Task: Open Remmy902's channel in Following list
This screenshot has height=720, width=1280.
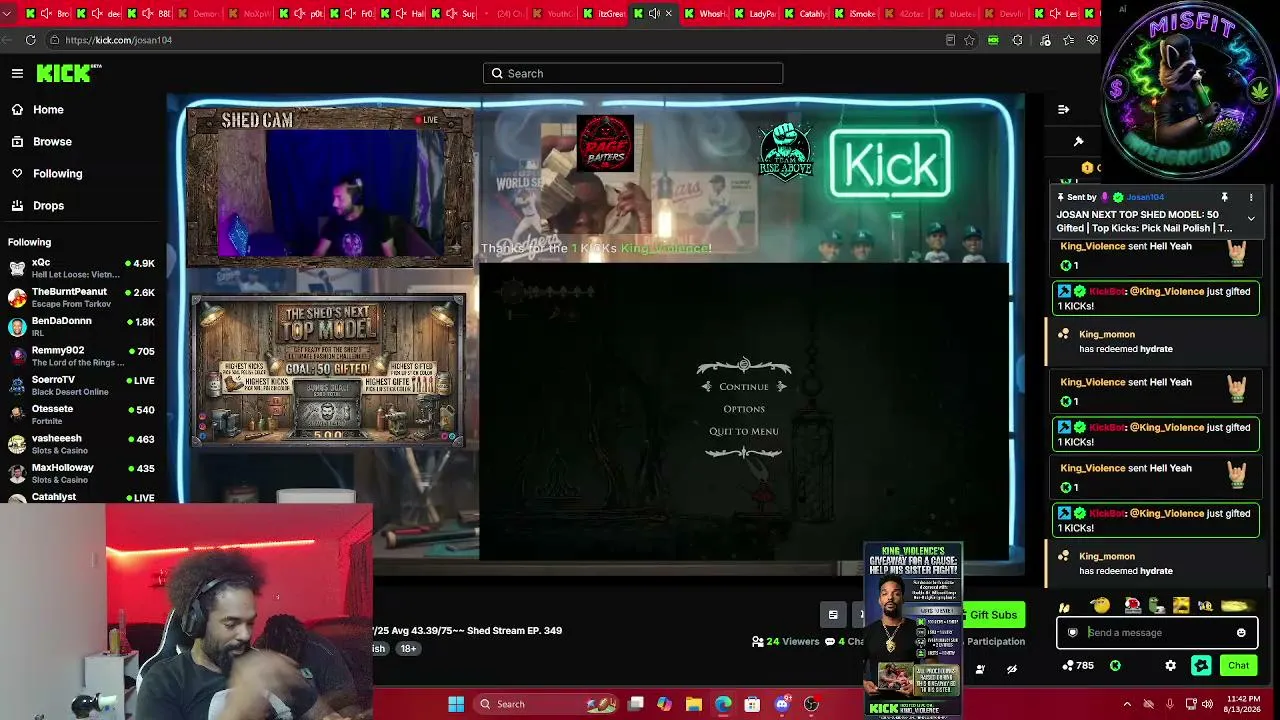Action: 81,356
